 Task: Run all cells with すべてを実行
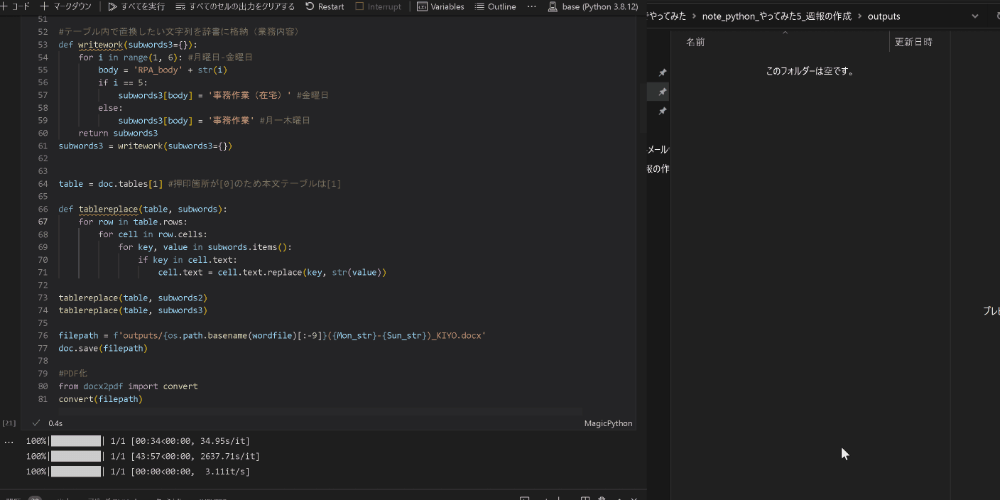pyautogui.click(x=136, y=6)
